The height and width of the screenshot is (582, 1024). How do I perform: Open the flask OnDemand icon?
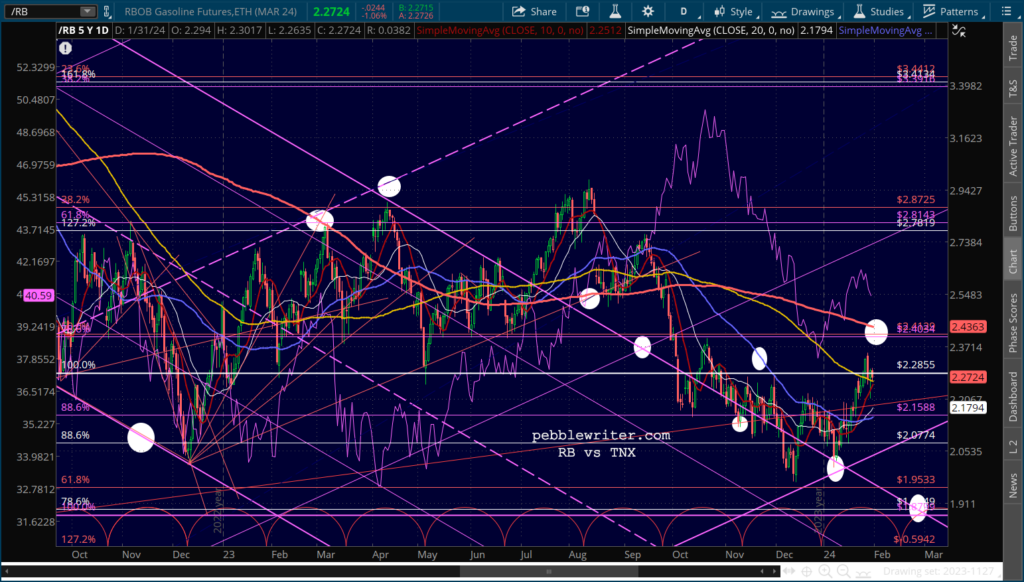click(615, 11)
